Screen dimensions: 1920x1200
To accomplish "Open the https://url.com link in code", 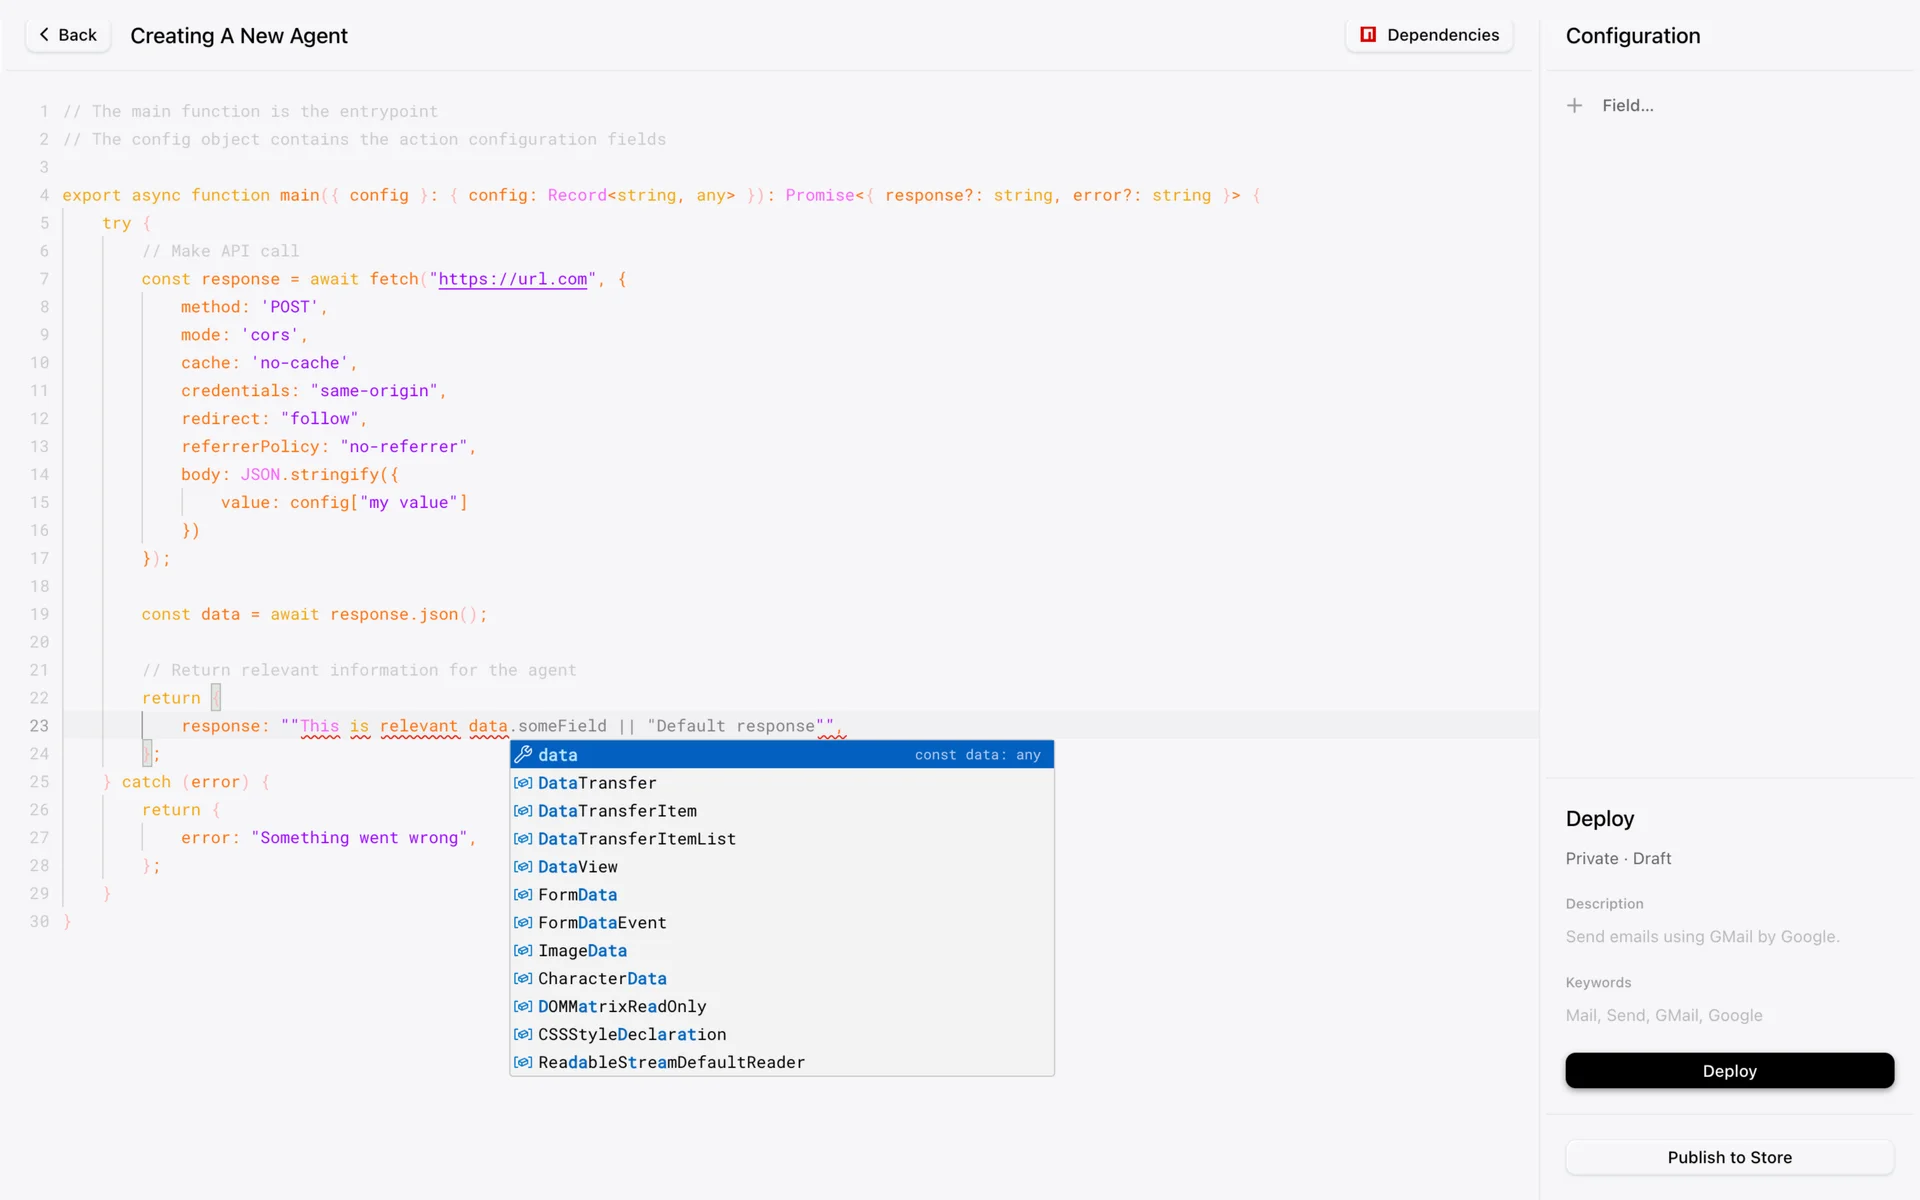I will pyautogui.click(x=512, y=279).
